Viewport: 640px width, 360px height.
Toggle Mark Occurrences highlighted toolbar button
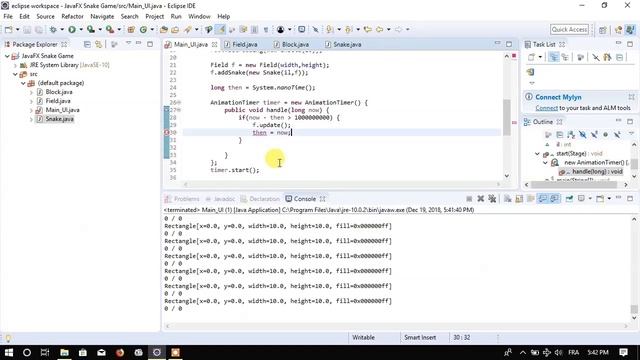(x=220, y=29)
